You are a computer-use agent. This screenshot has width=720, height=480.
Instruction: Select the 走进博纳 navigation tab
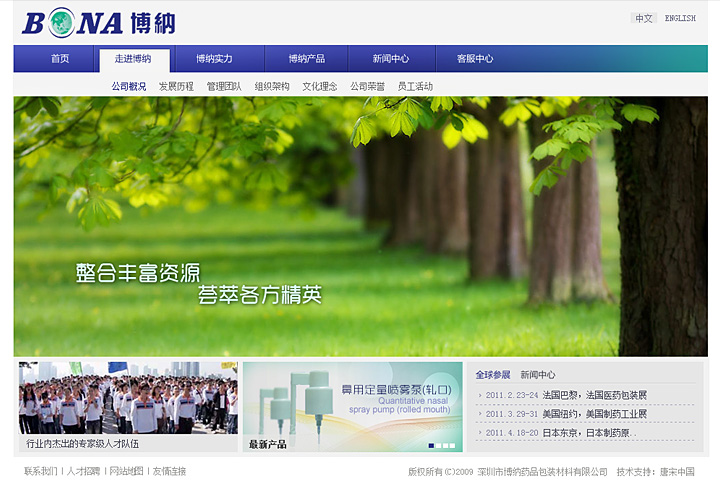pyautogui.click(x=133, y=59)
